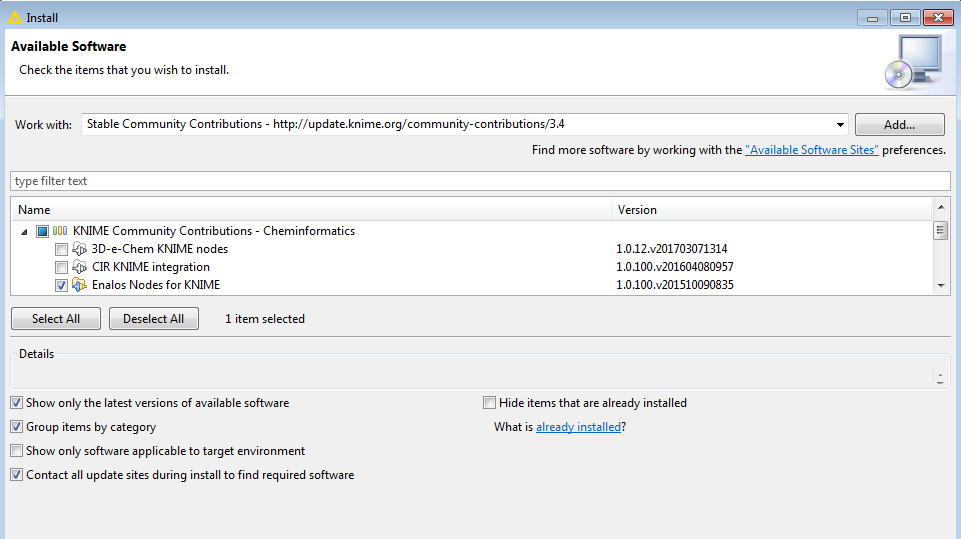Viewport: 961px width, 539px height.
Task: Select the 3D-e-Chem KNIME nodes row label
Action: coord(159,249)
